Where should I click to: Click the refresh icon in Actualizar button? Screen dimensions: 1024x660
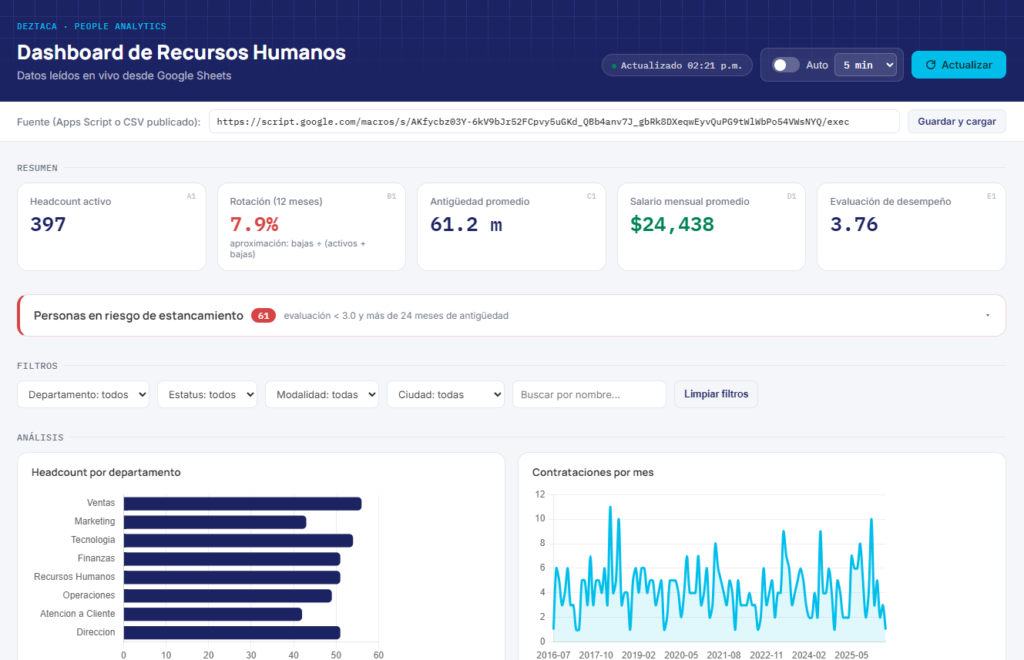931,65
